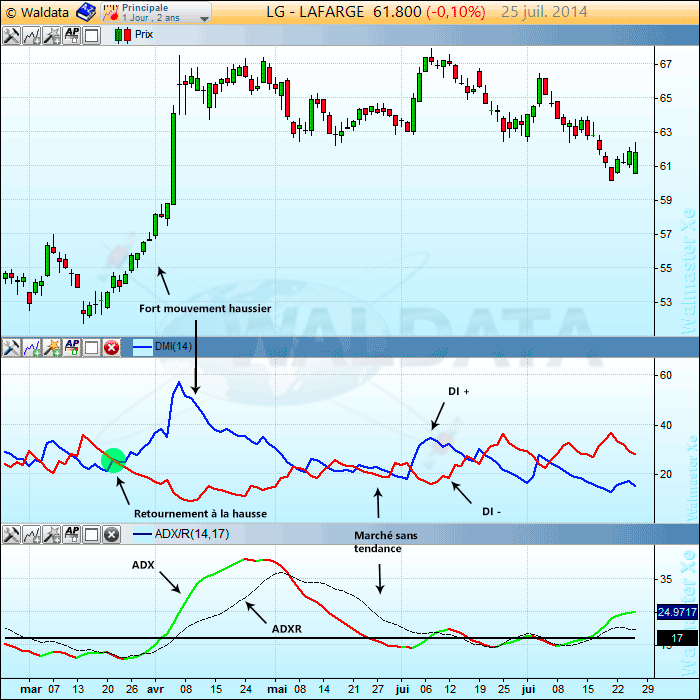The width and height of the screenshot is (700, 700).
Task: Click the date 25 juil. 2014
Action: click(x=544, y=12)
